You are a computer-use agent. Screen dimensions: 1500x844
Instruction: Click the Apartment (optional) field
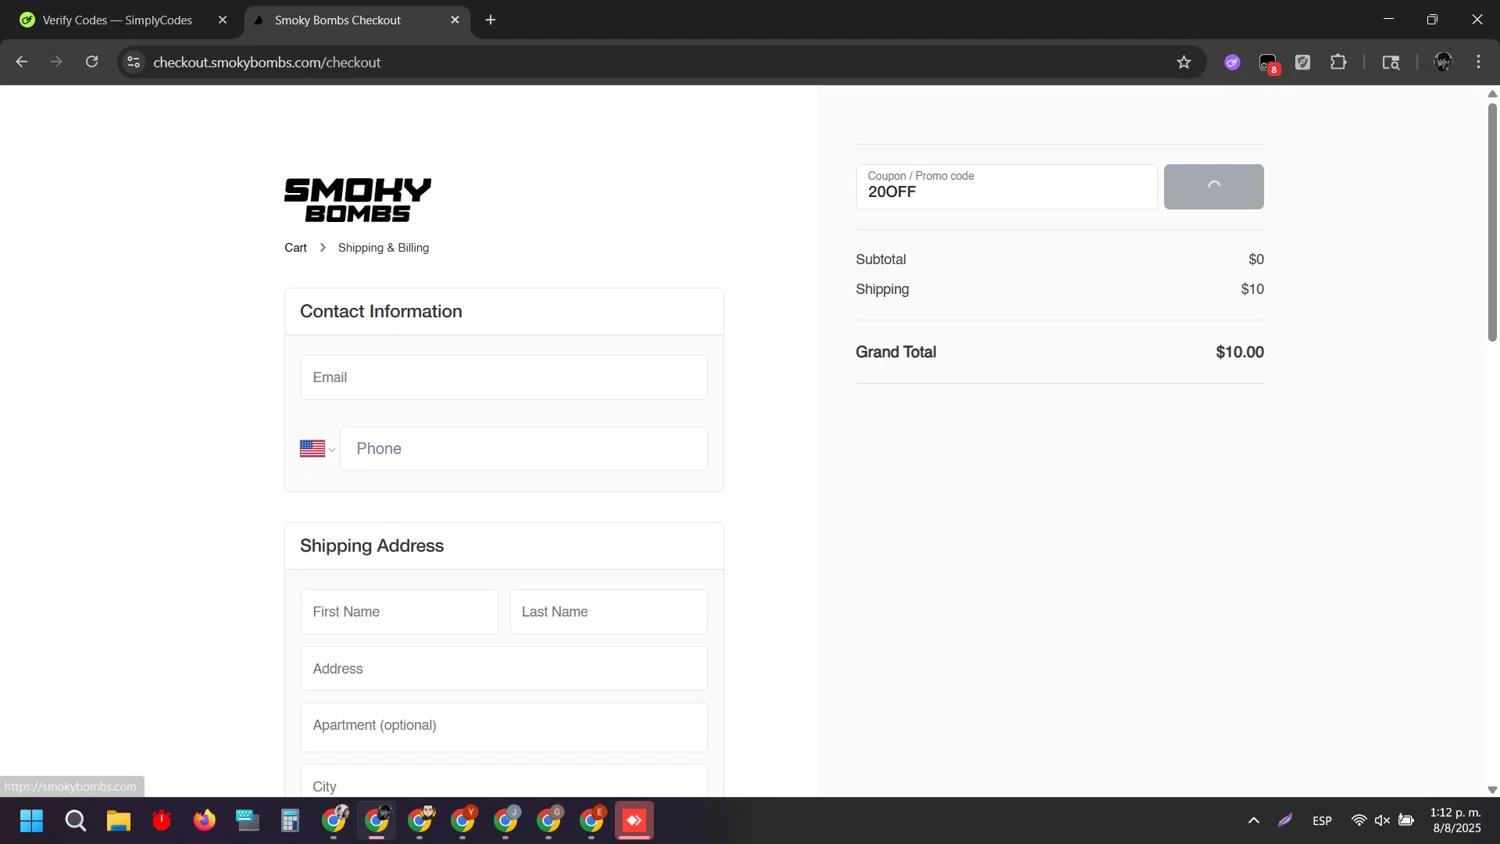point(504,727)
